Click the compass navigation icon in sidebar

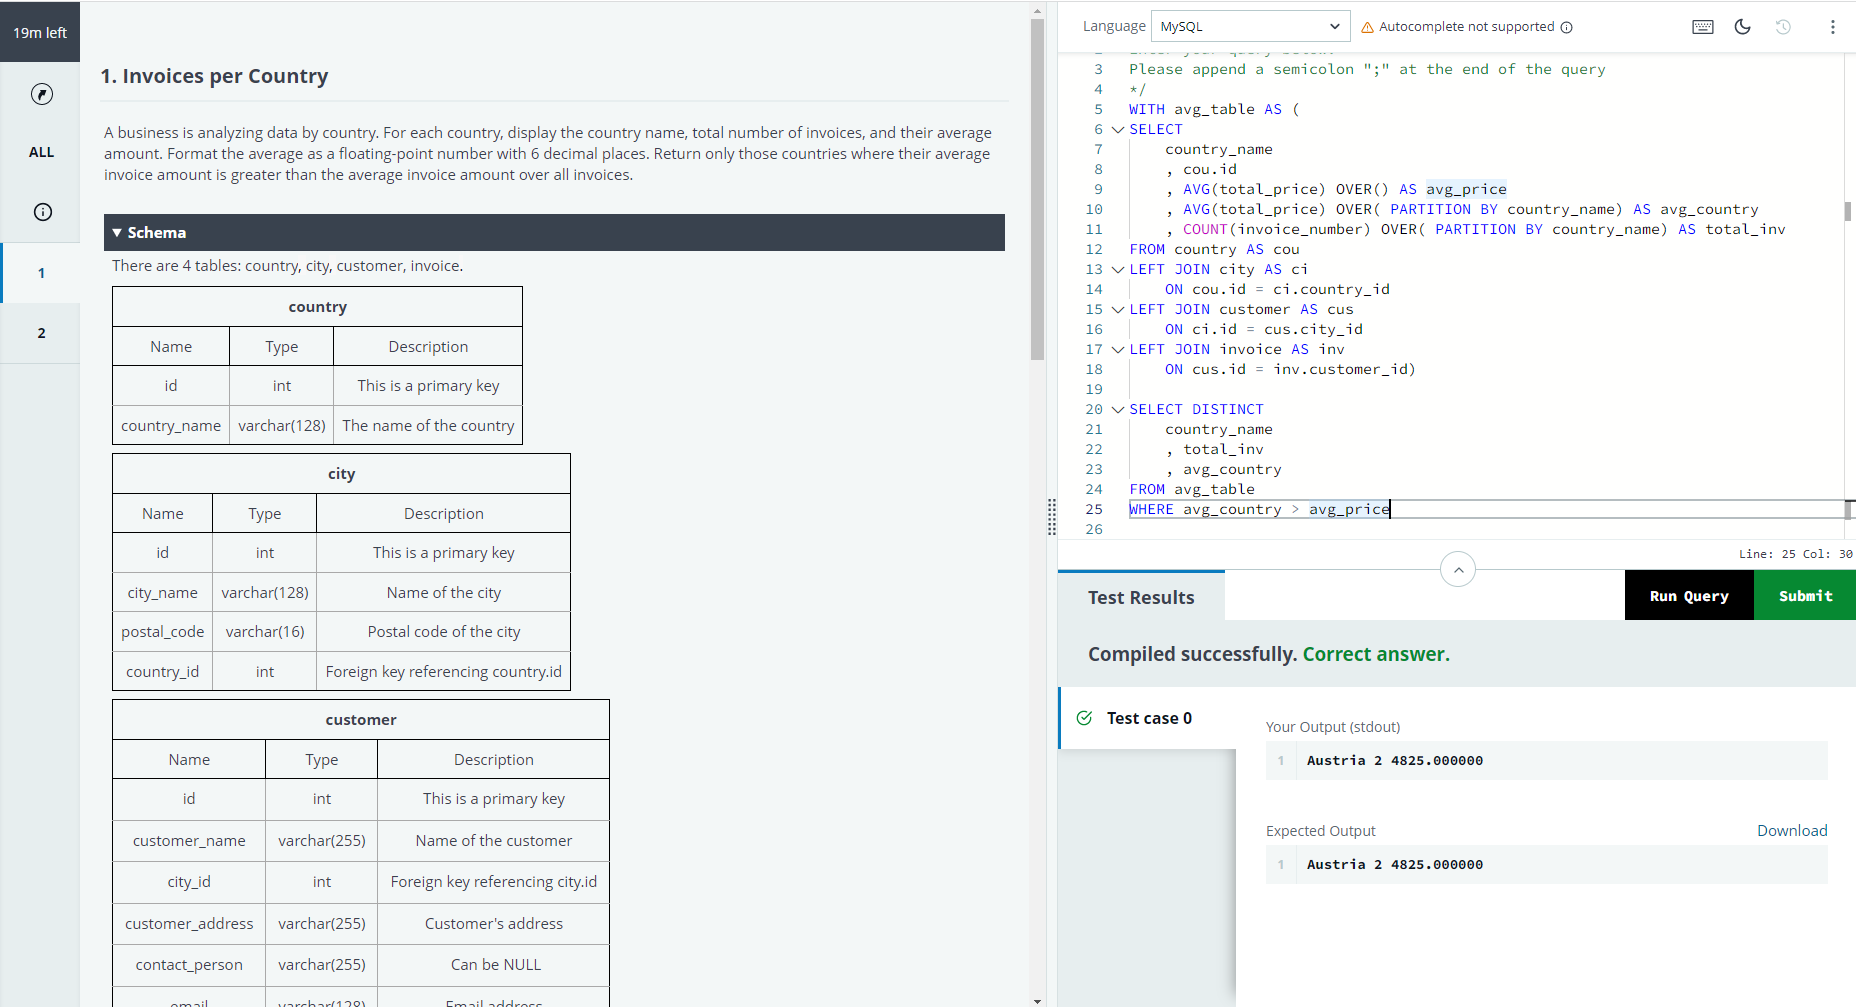pyautogui.click(x=42, y=94)
